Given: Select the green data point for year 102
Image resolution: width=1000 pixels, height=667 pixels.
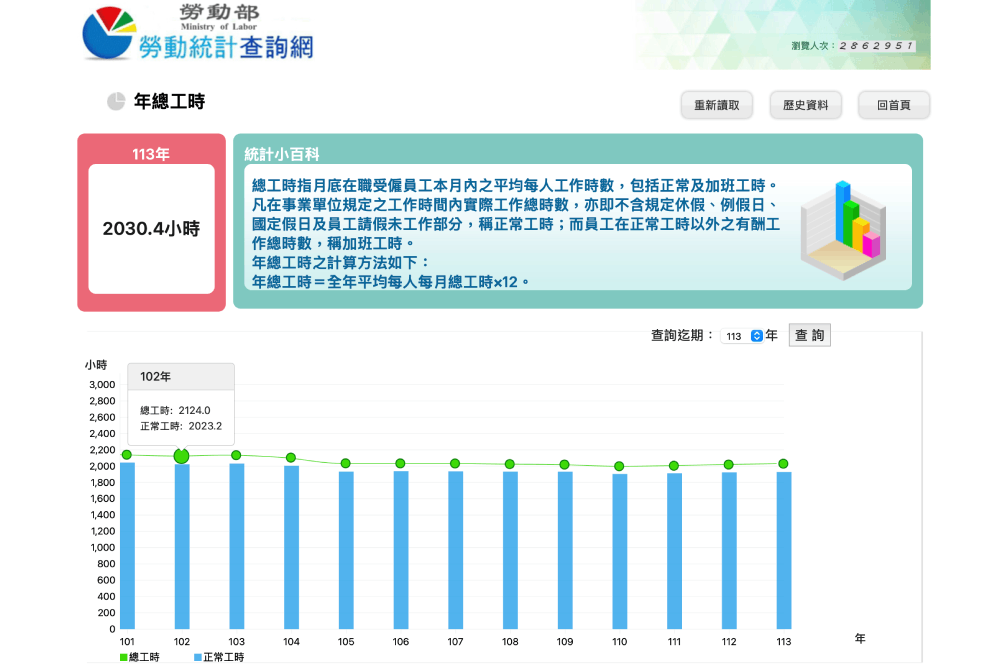Looking at the screenshot, I should (x=181, y=456).
